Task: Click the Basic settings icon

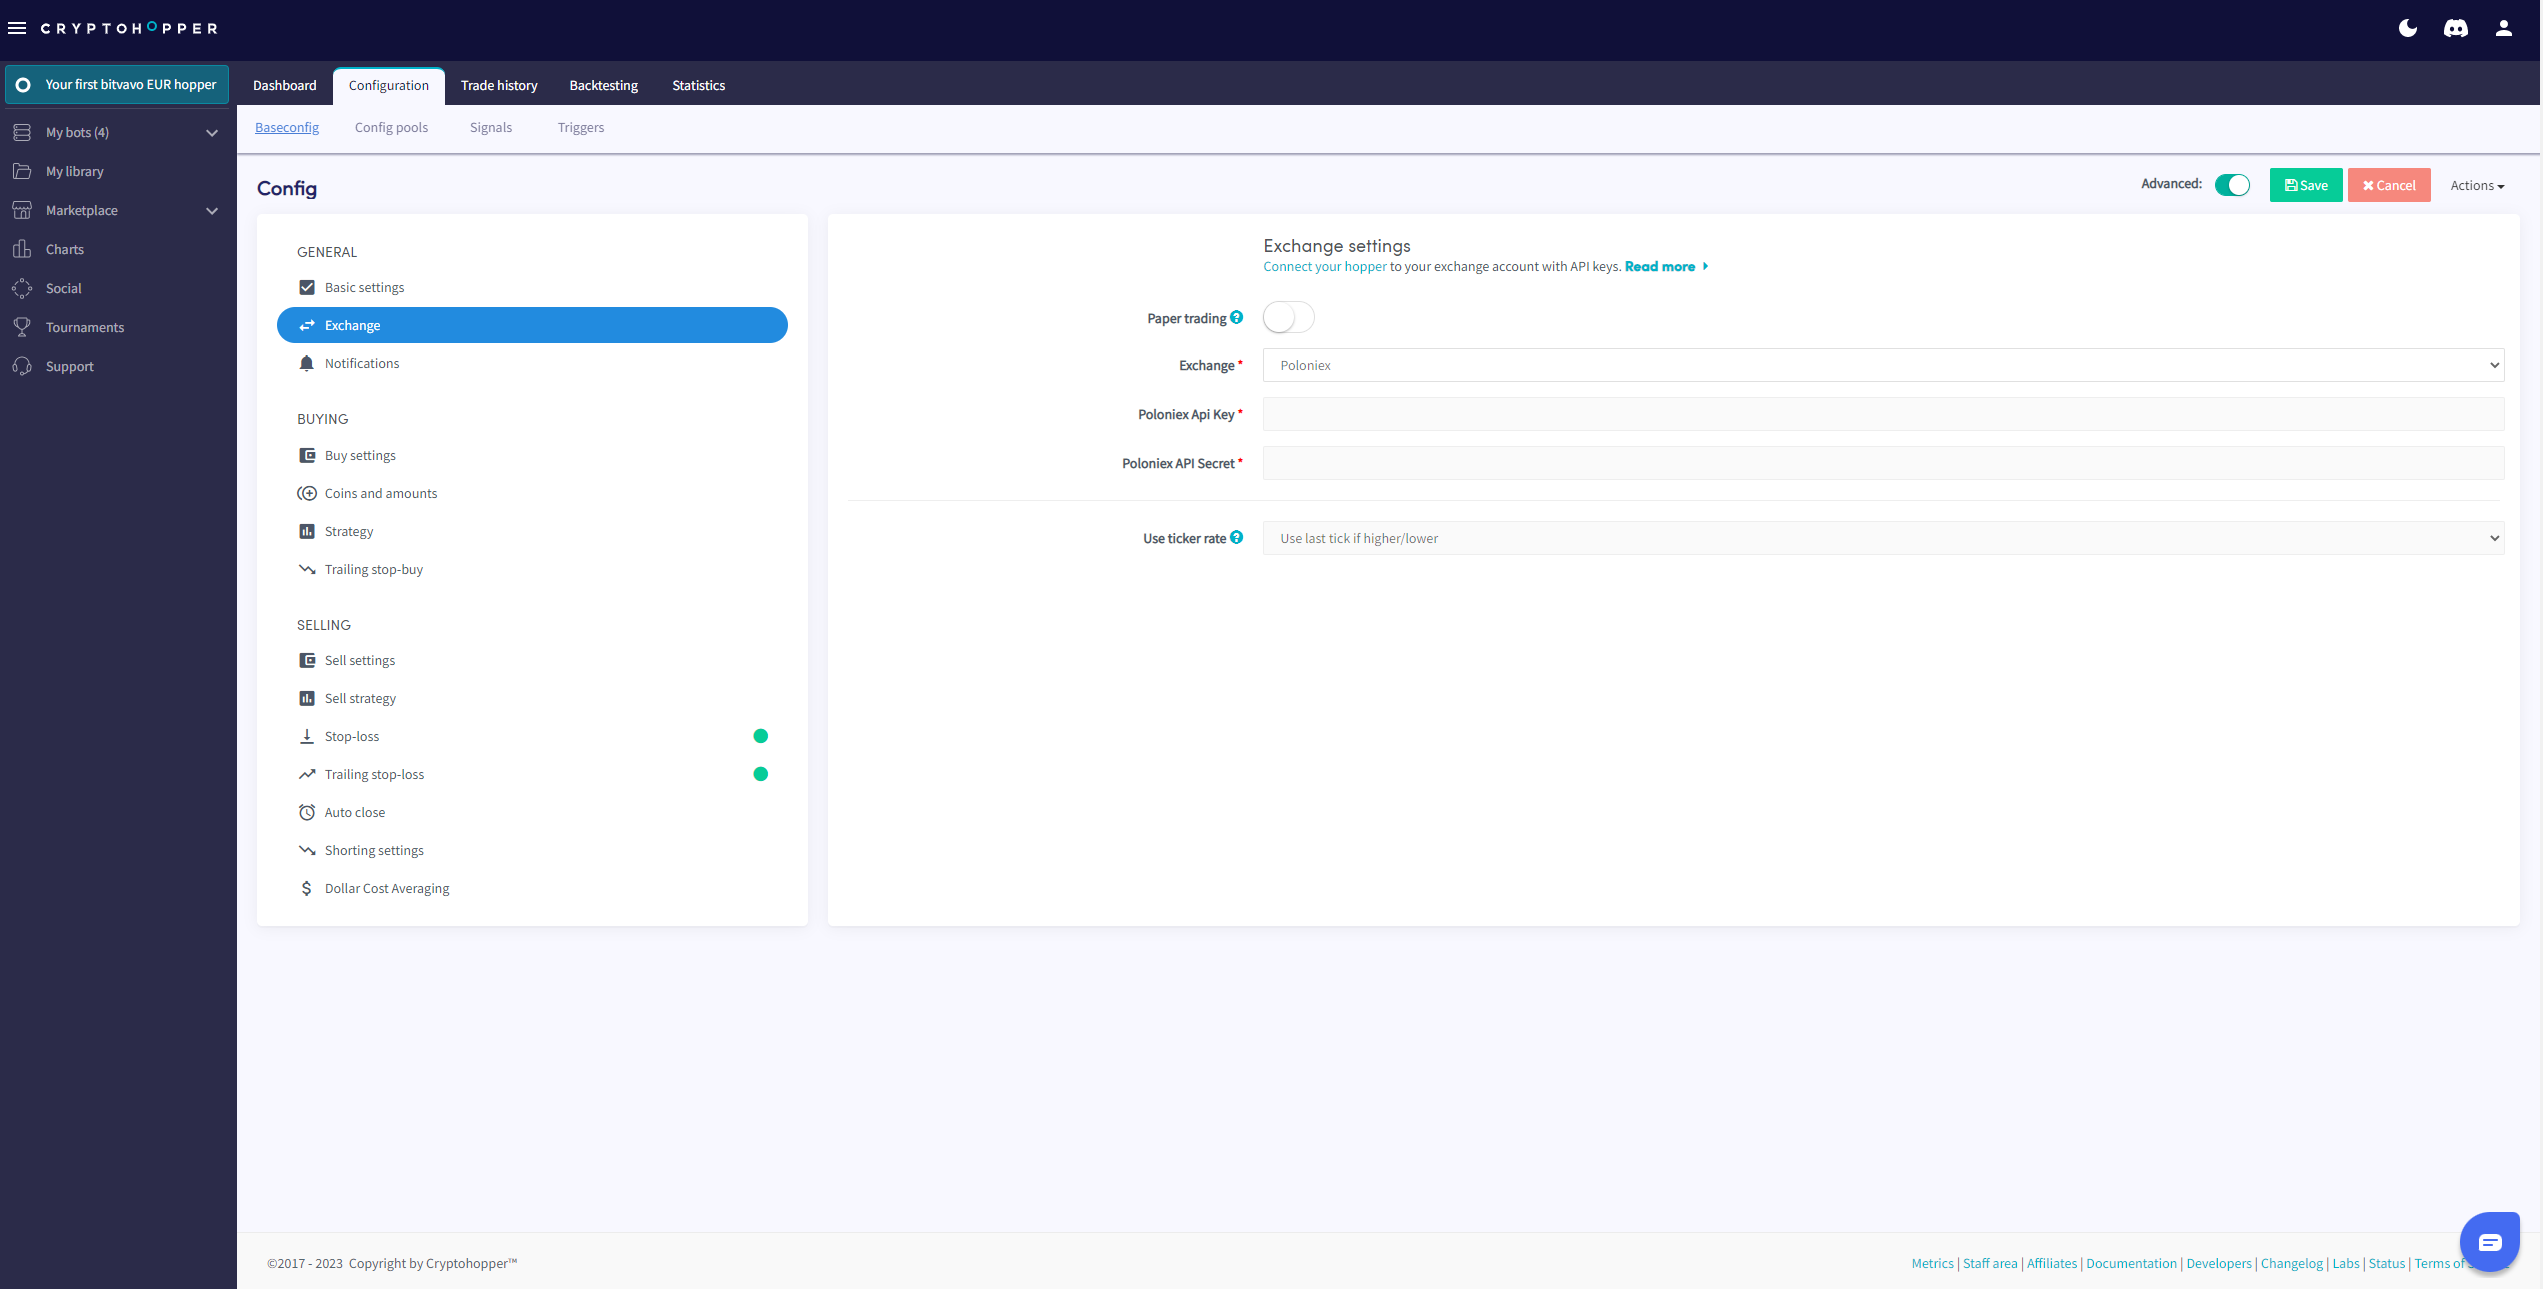Action: [x=306, y=286]
